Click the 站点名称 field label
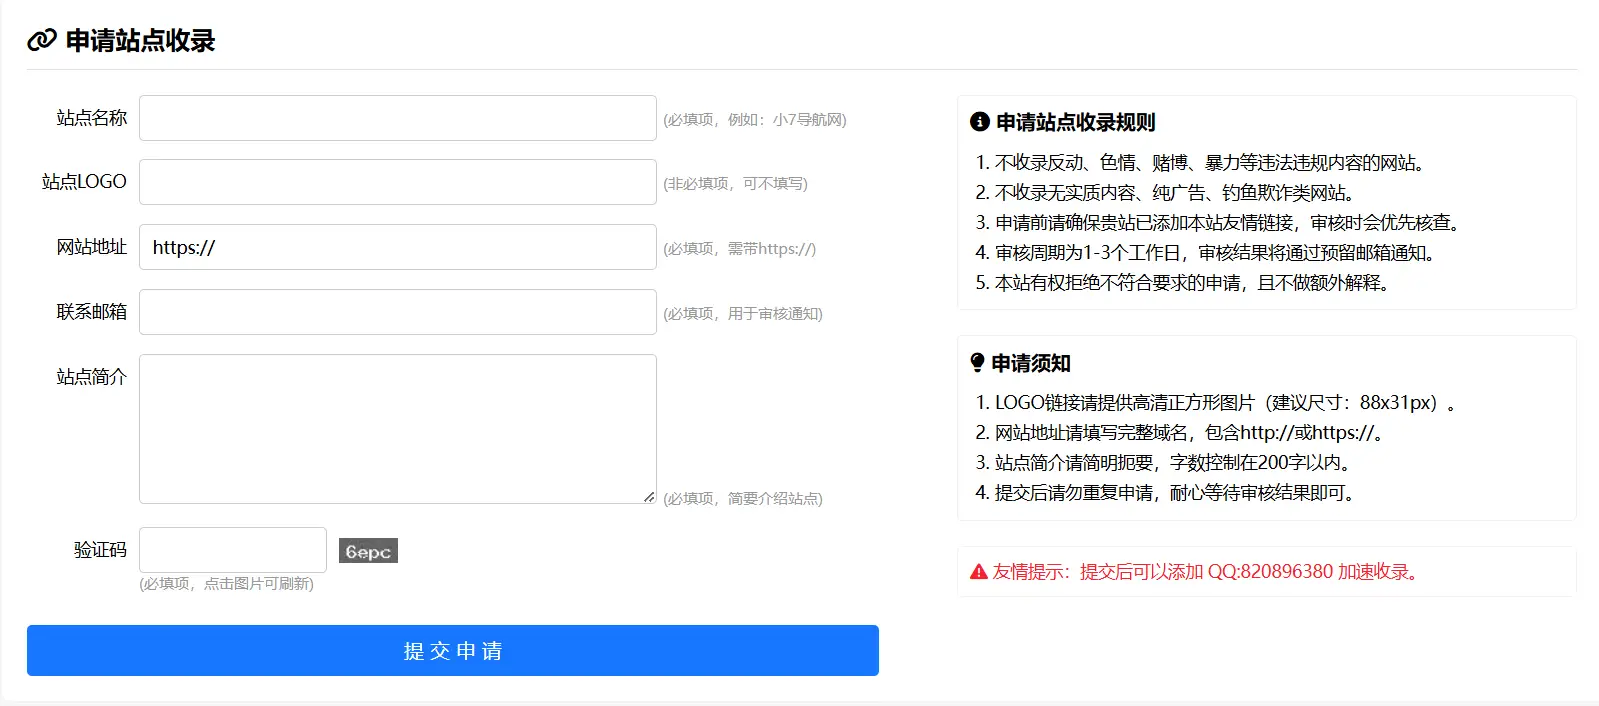 pyautogui.click(x=91, y=118)
